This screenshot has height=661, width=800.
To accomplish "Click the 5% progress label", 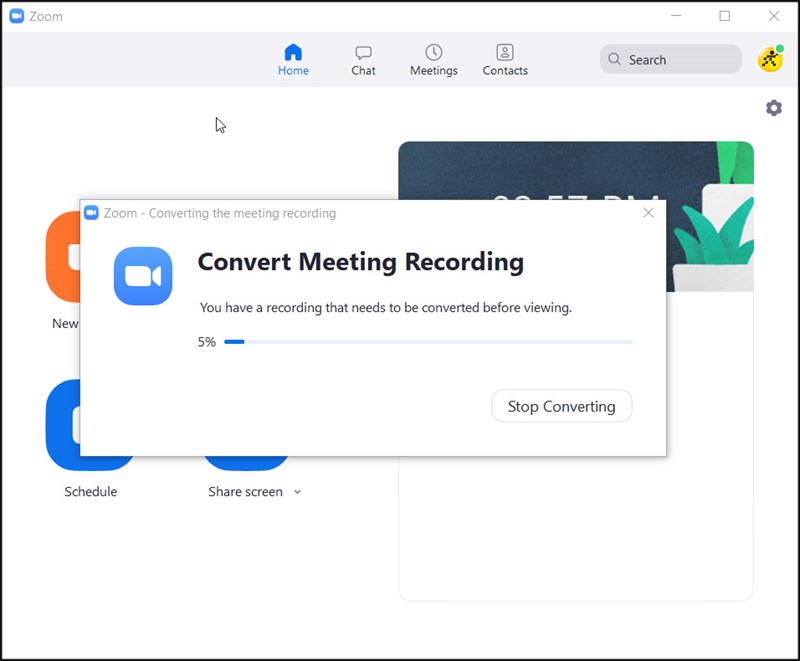I will (205, 341).
